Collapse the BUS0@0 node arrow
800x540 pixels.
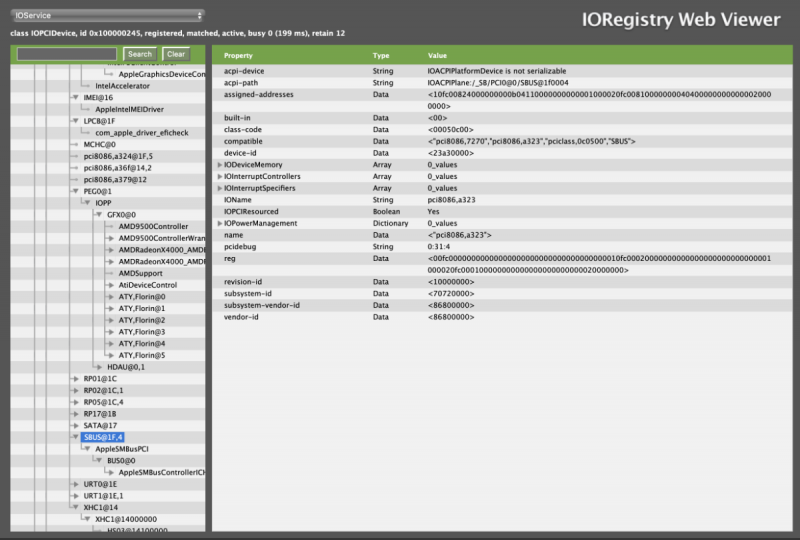(x=99, y=461)
